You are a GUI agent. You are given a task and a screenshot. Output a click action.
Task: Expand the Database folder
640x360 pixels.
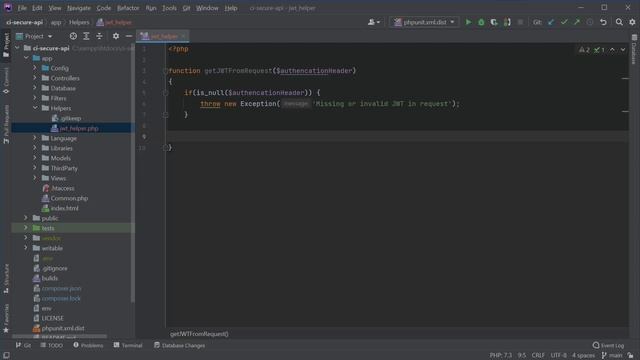[x=35, y=88]
